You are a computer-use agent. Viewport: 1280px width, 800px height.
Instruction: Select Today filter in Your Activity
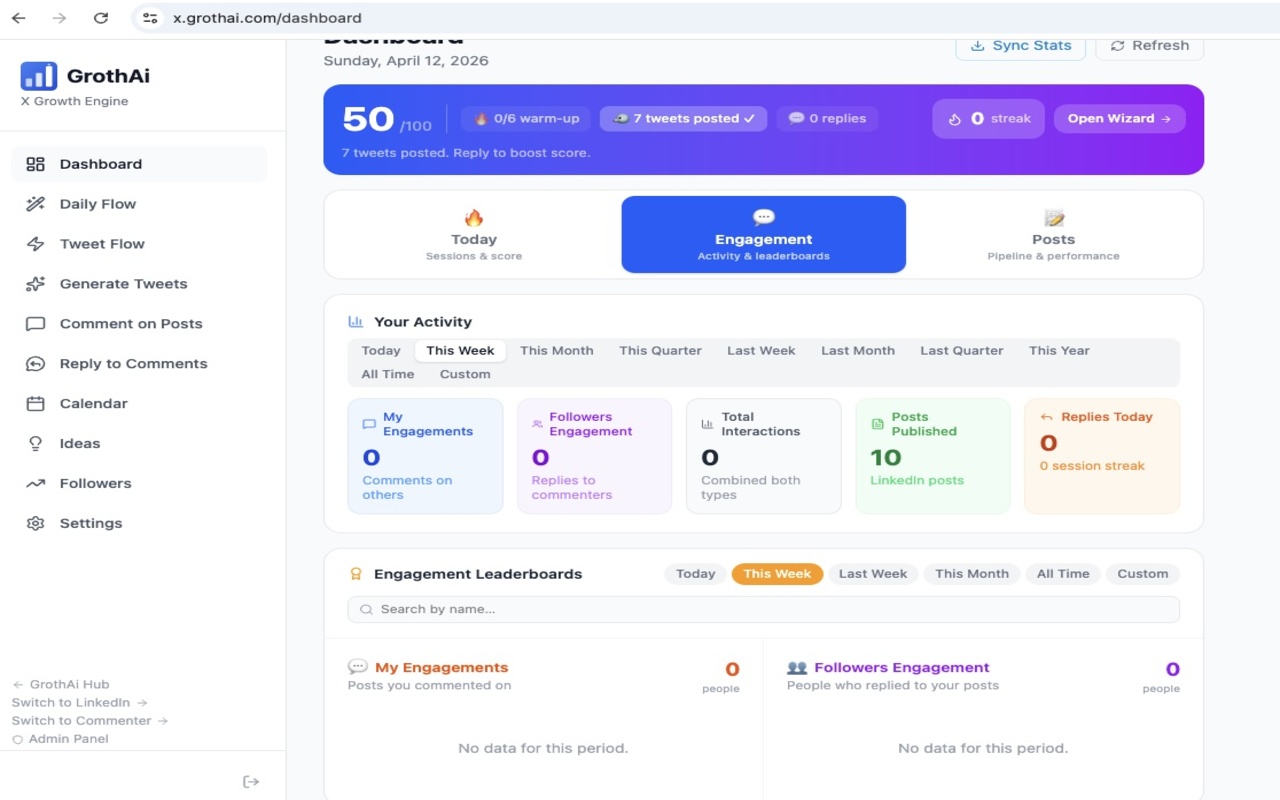pos(381,351)
